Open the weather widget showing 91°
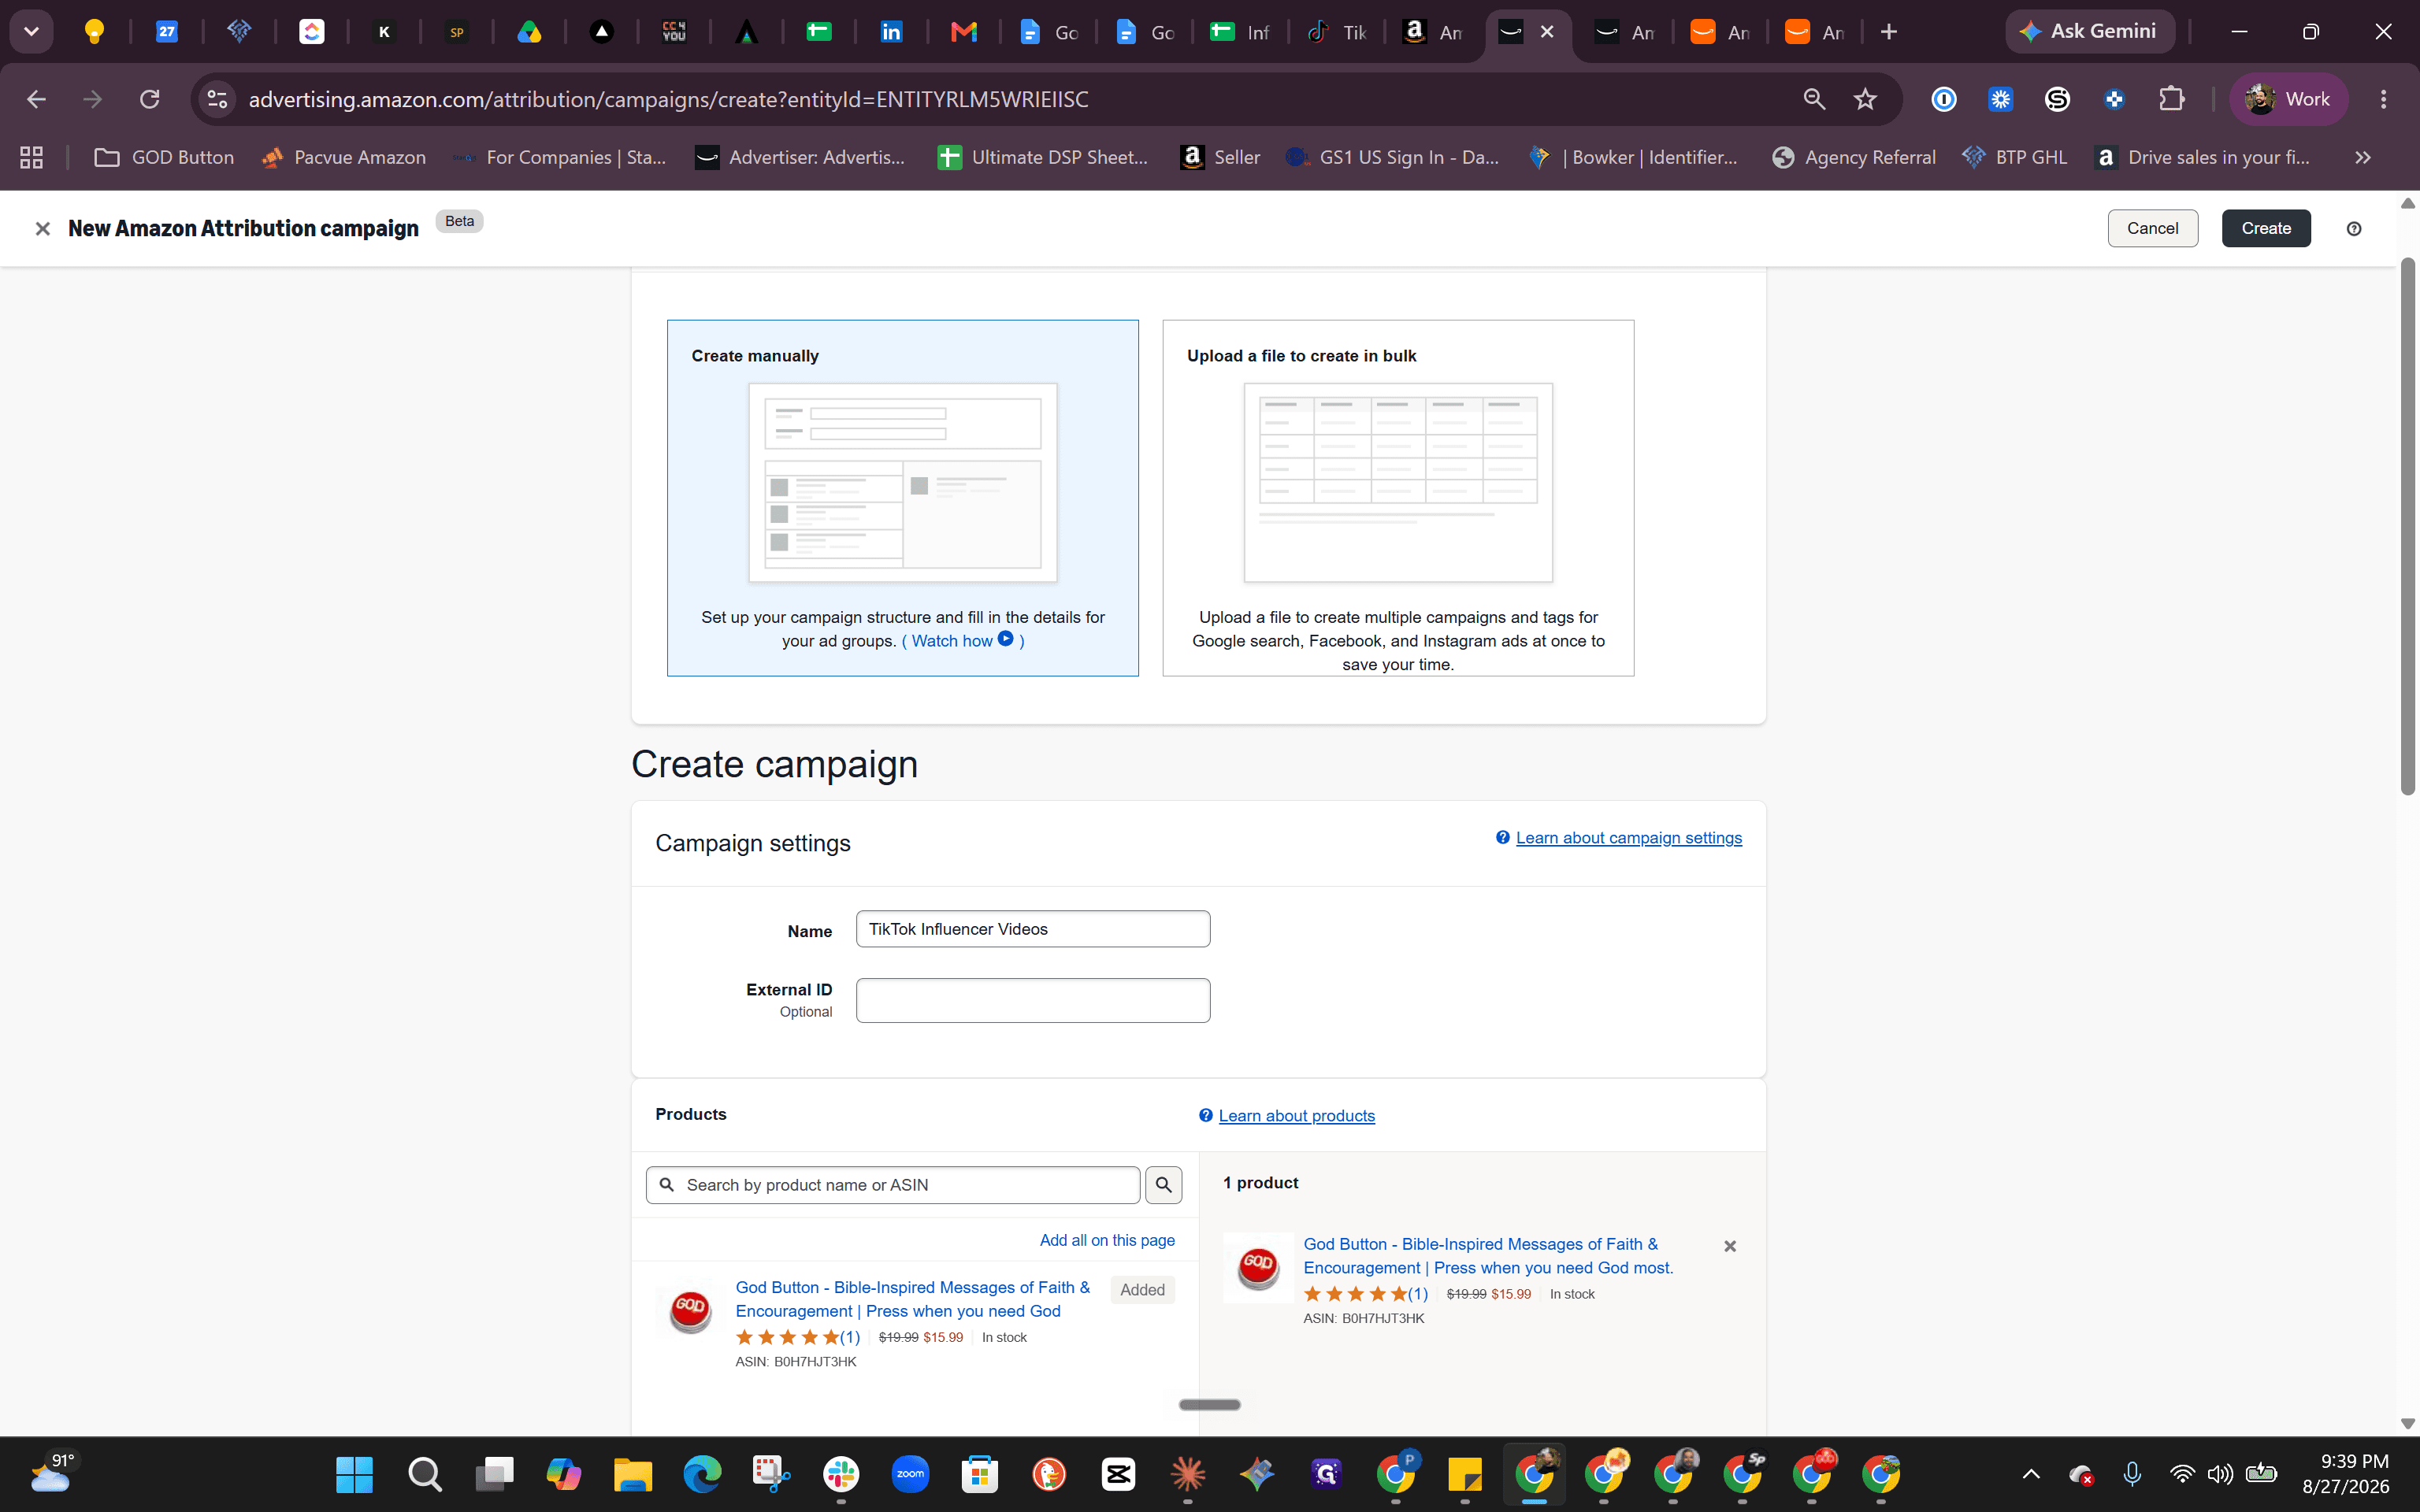This screenshot has width=2420, height=1512. [x=52, y=1473]
